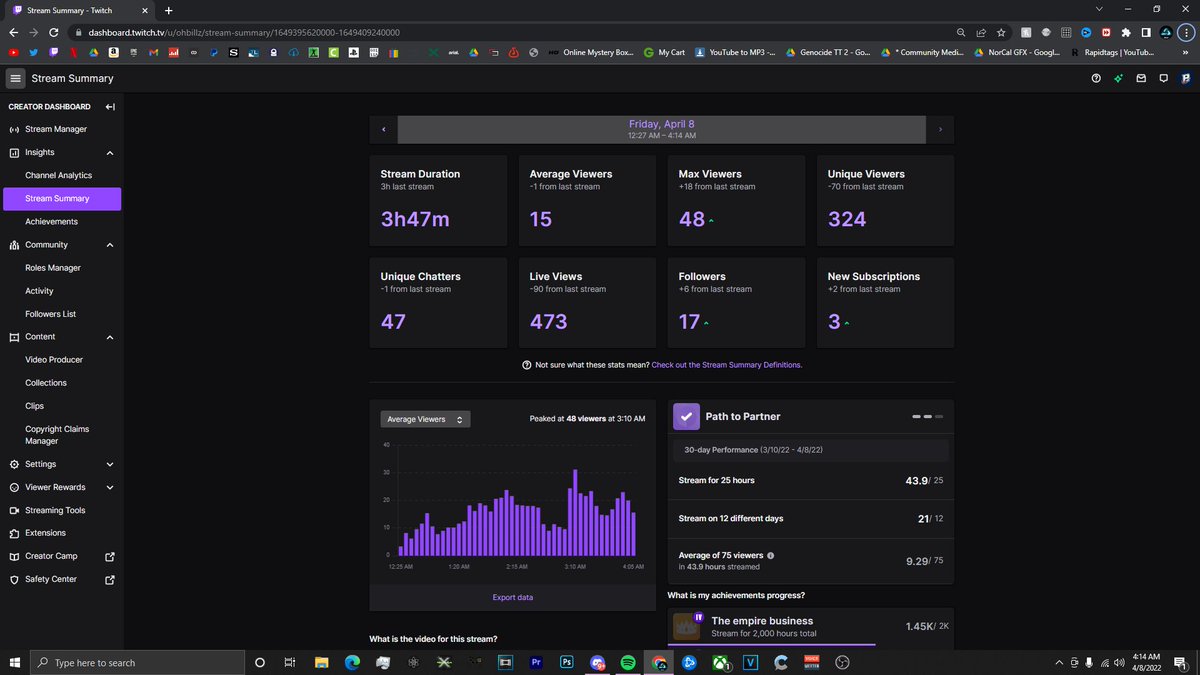This screenshot has width=1200, height=675.
Task: Open Premiere Pro from the taskbar
Action: pos(536,663)
